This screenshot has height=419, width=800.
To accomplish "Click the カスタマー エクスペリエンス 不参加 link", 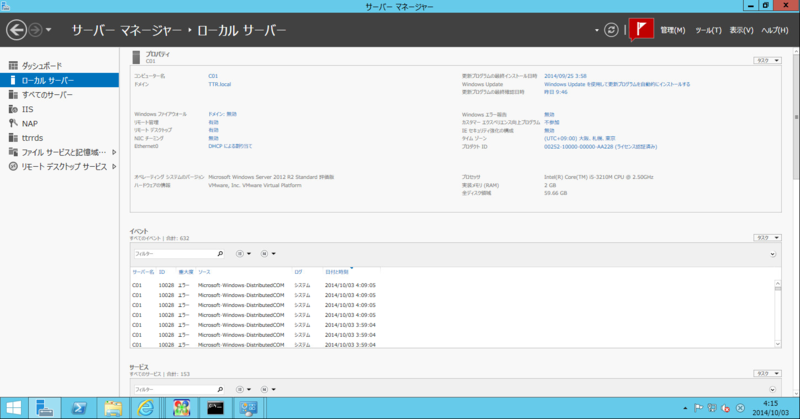I will (552, 122).
